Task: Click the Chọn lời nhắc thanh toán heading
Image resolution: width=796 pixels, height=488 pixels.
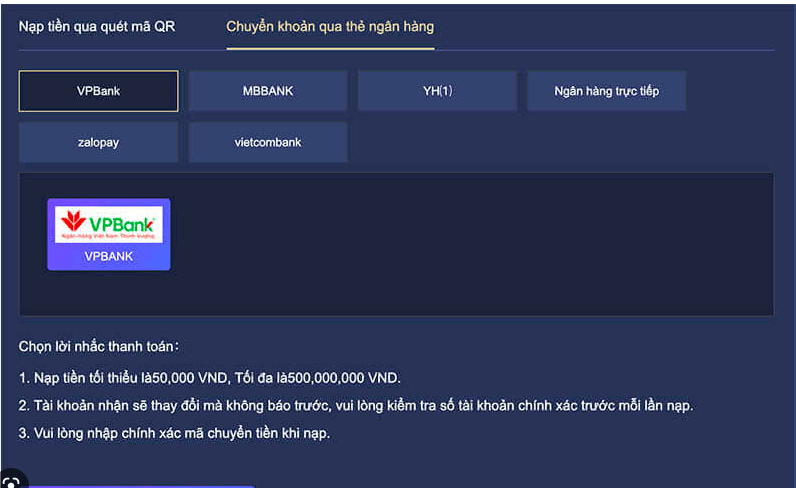Action: (98, 346)
